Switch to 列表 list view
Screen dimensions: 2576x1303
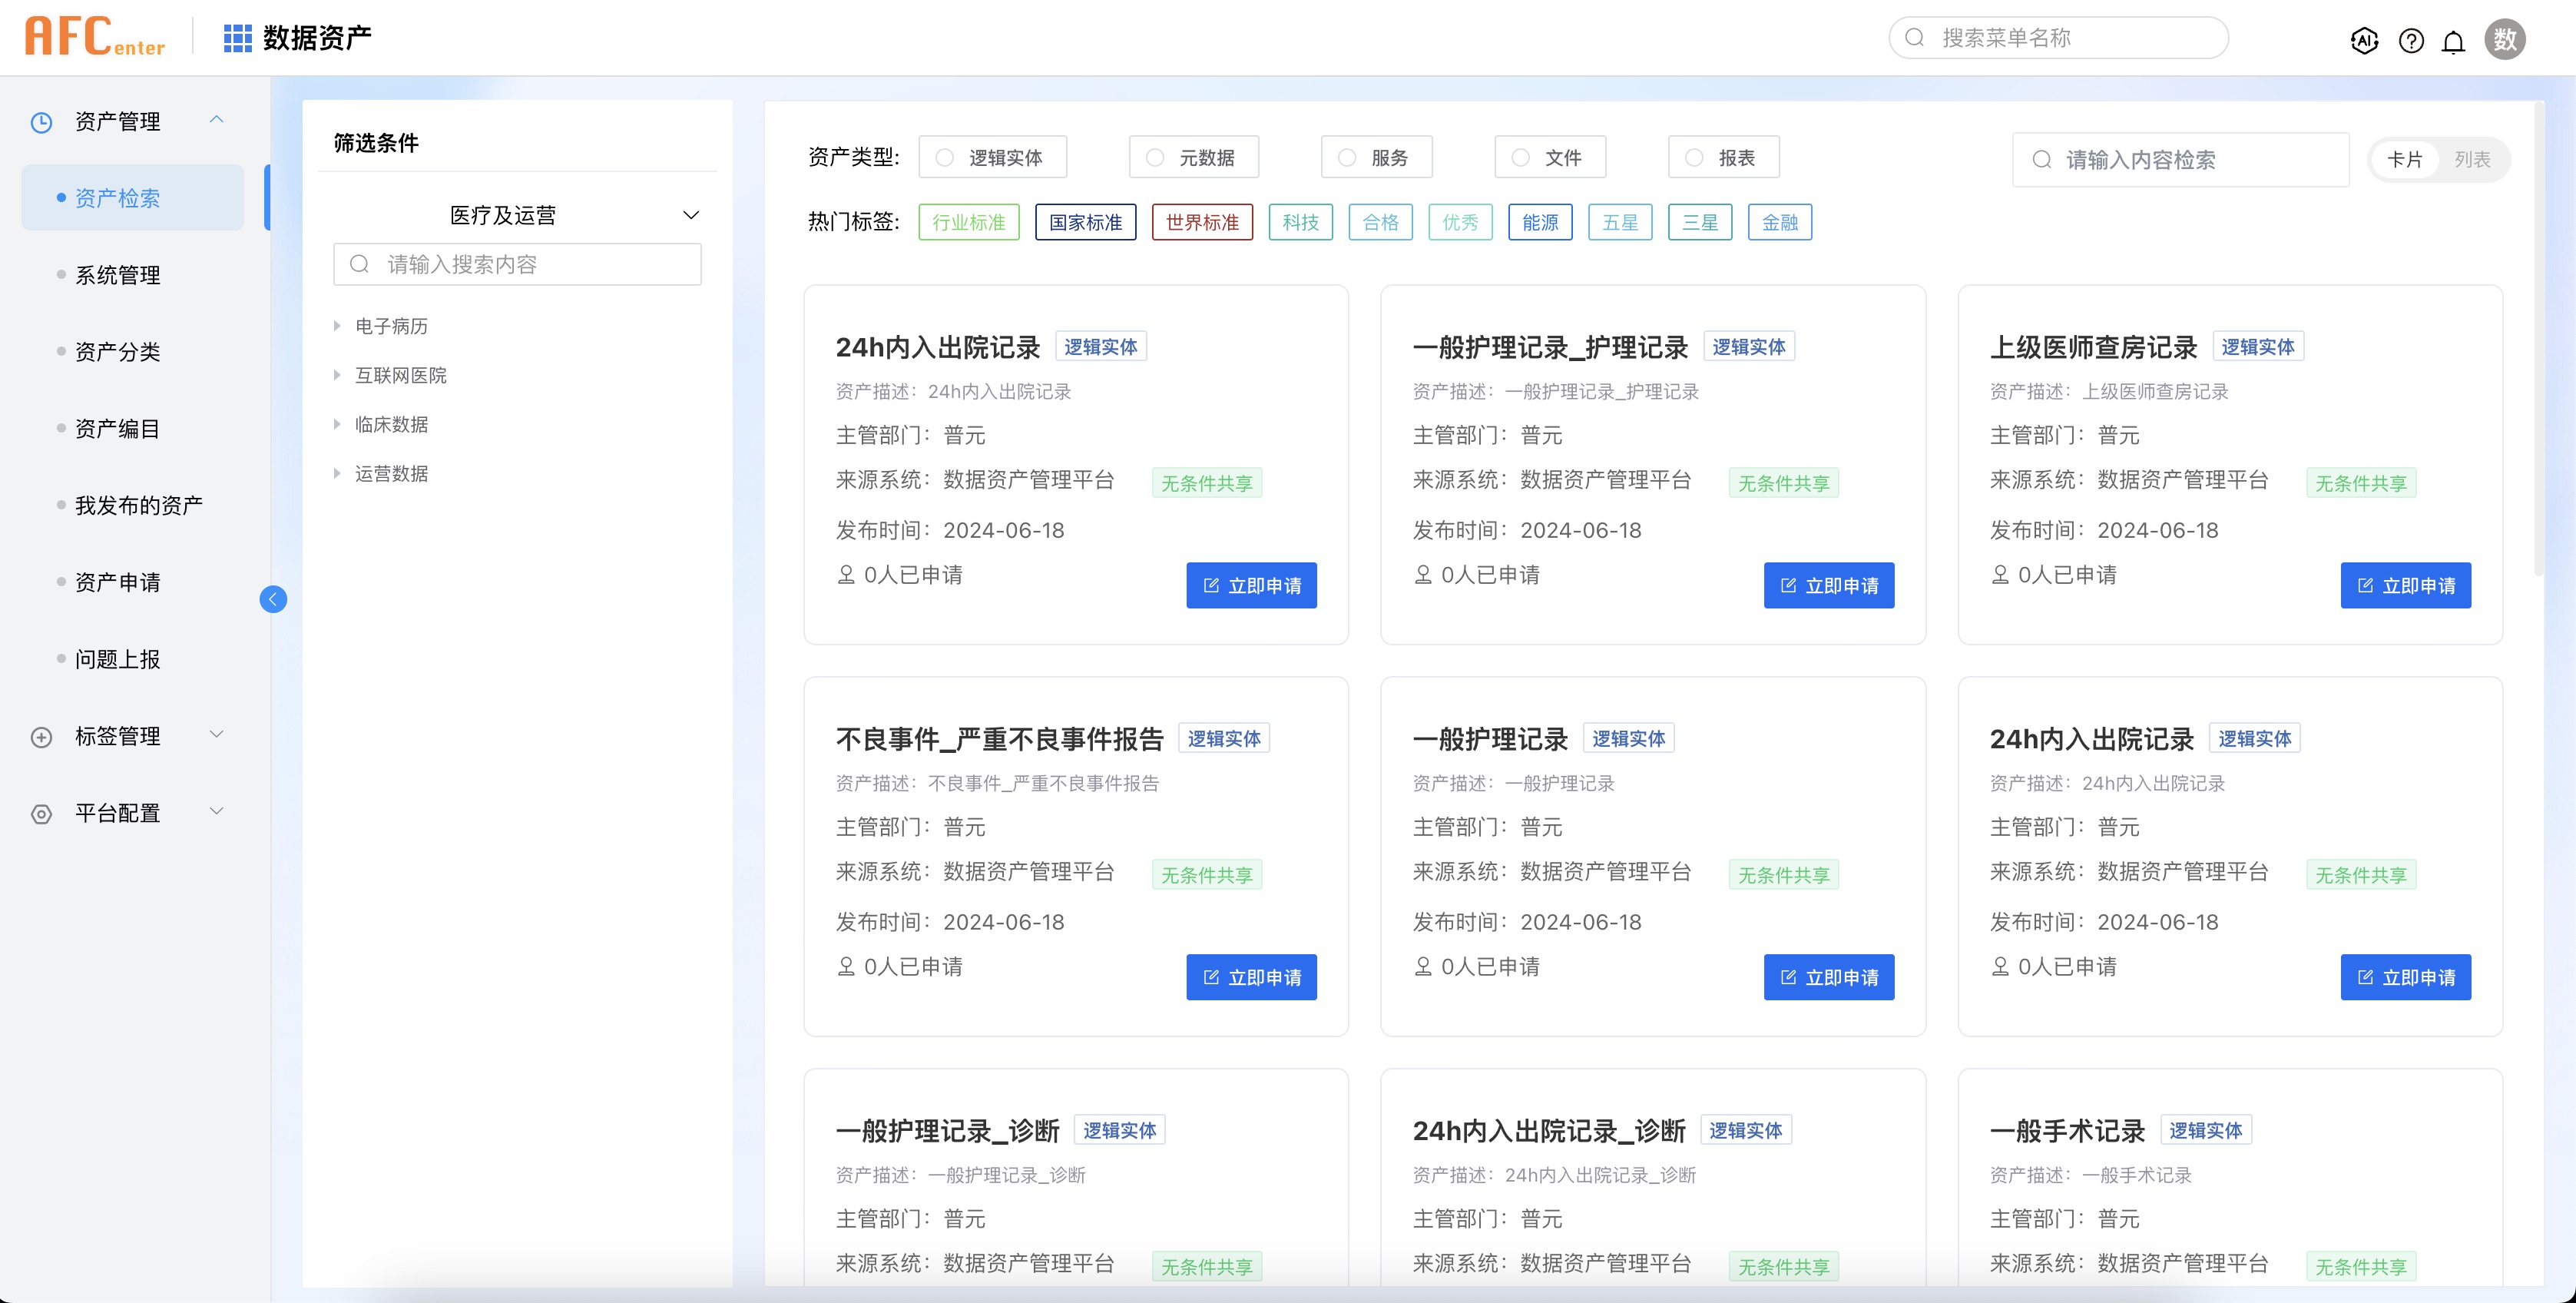2472,160
